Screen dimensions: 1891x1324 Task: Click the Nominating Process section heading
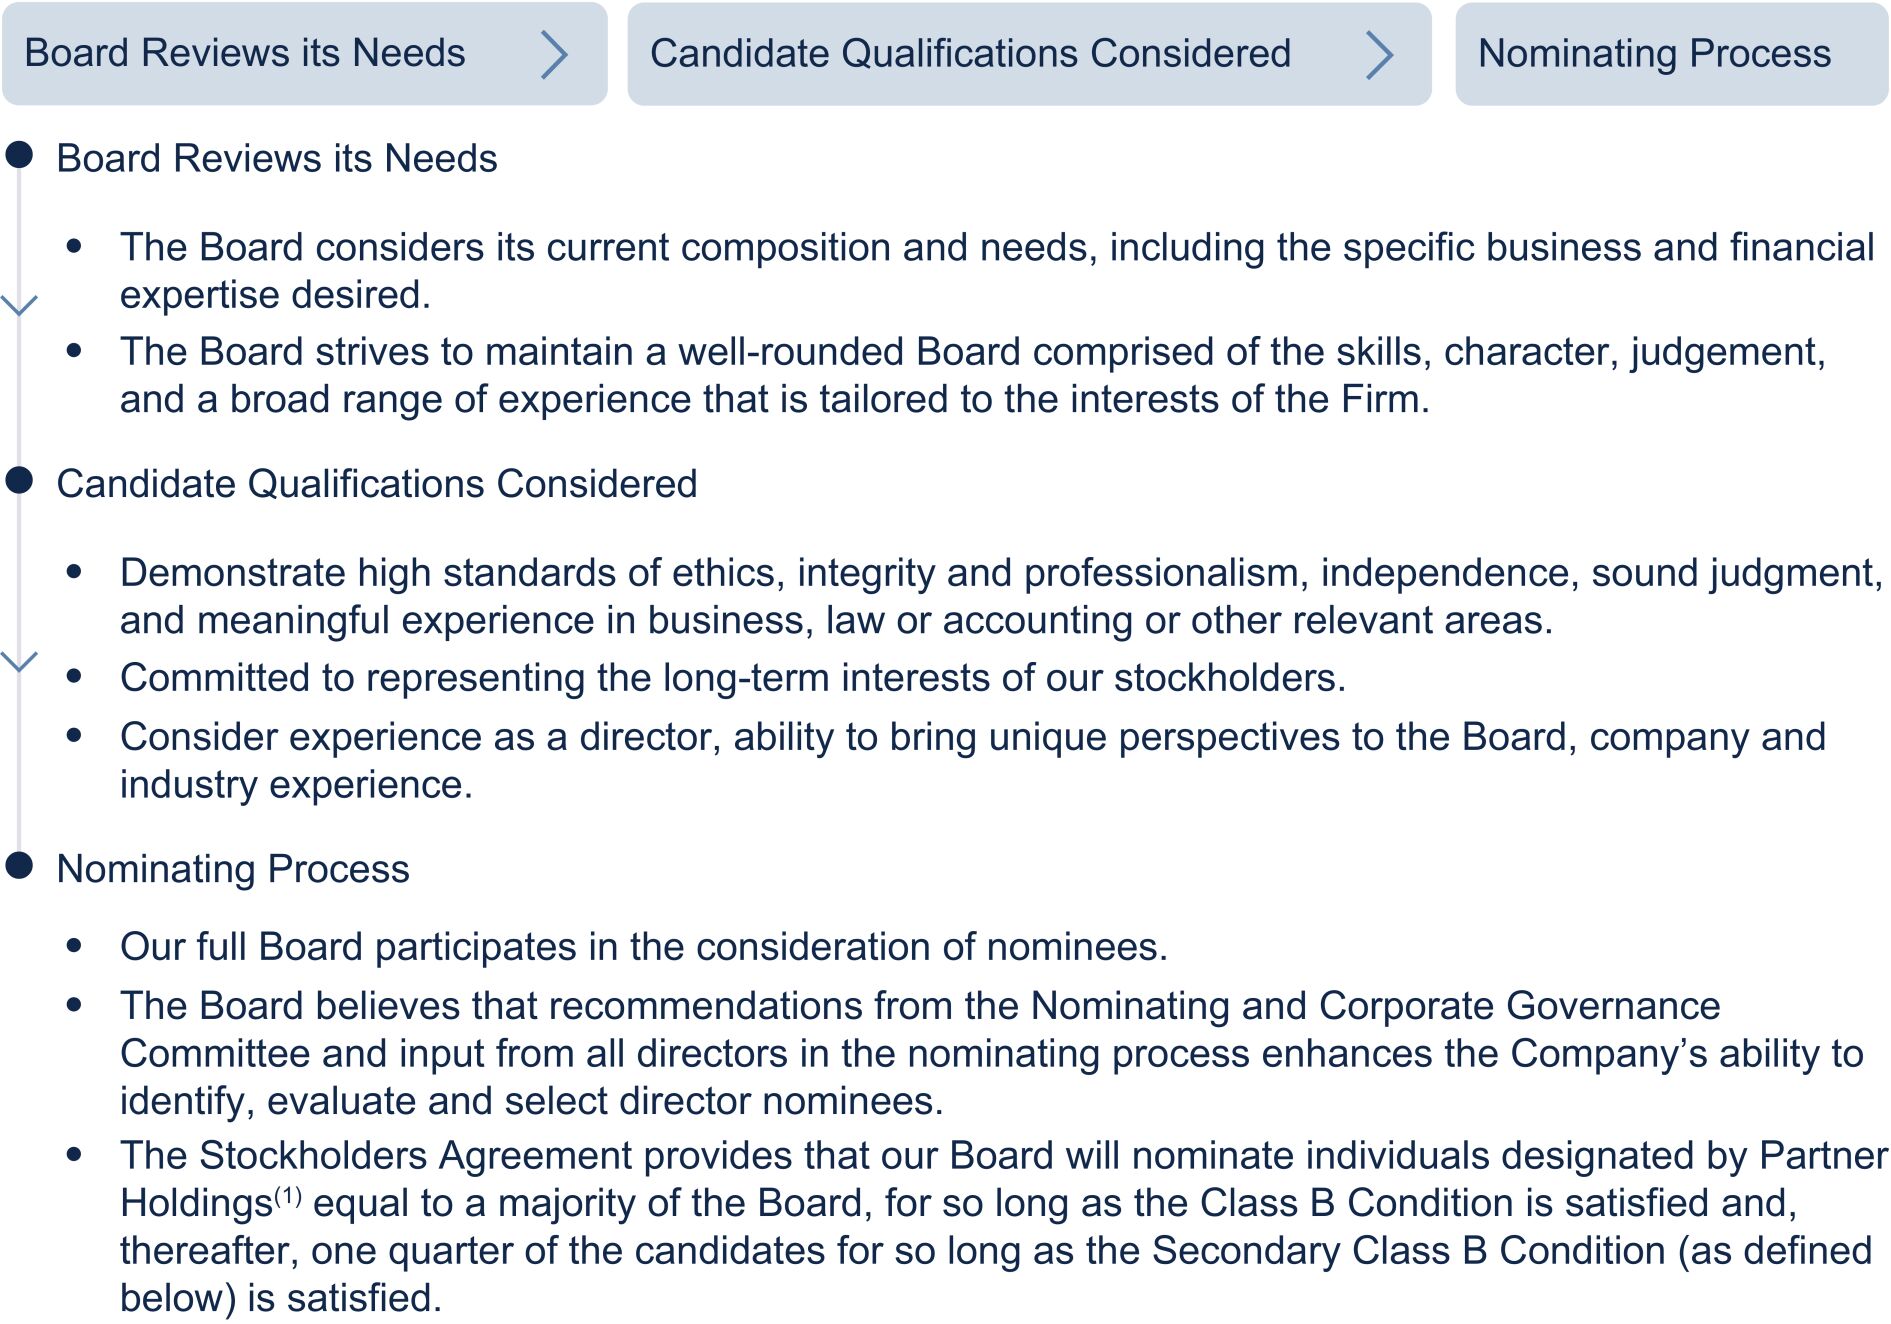(x=233, y=869)
